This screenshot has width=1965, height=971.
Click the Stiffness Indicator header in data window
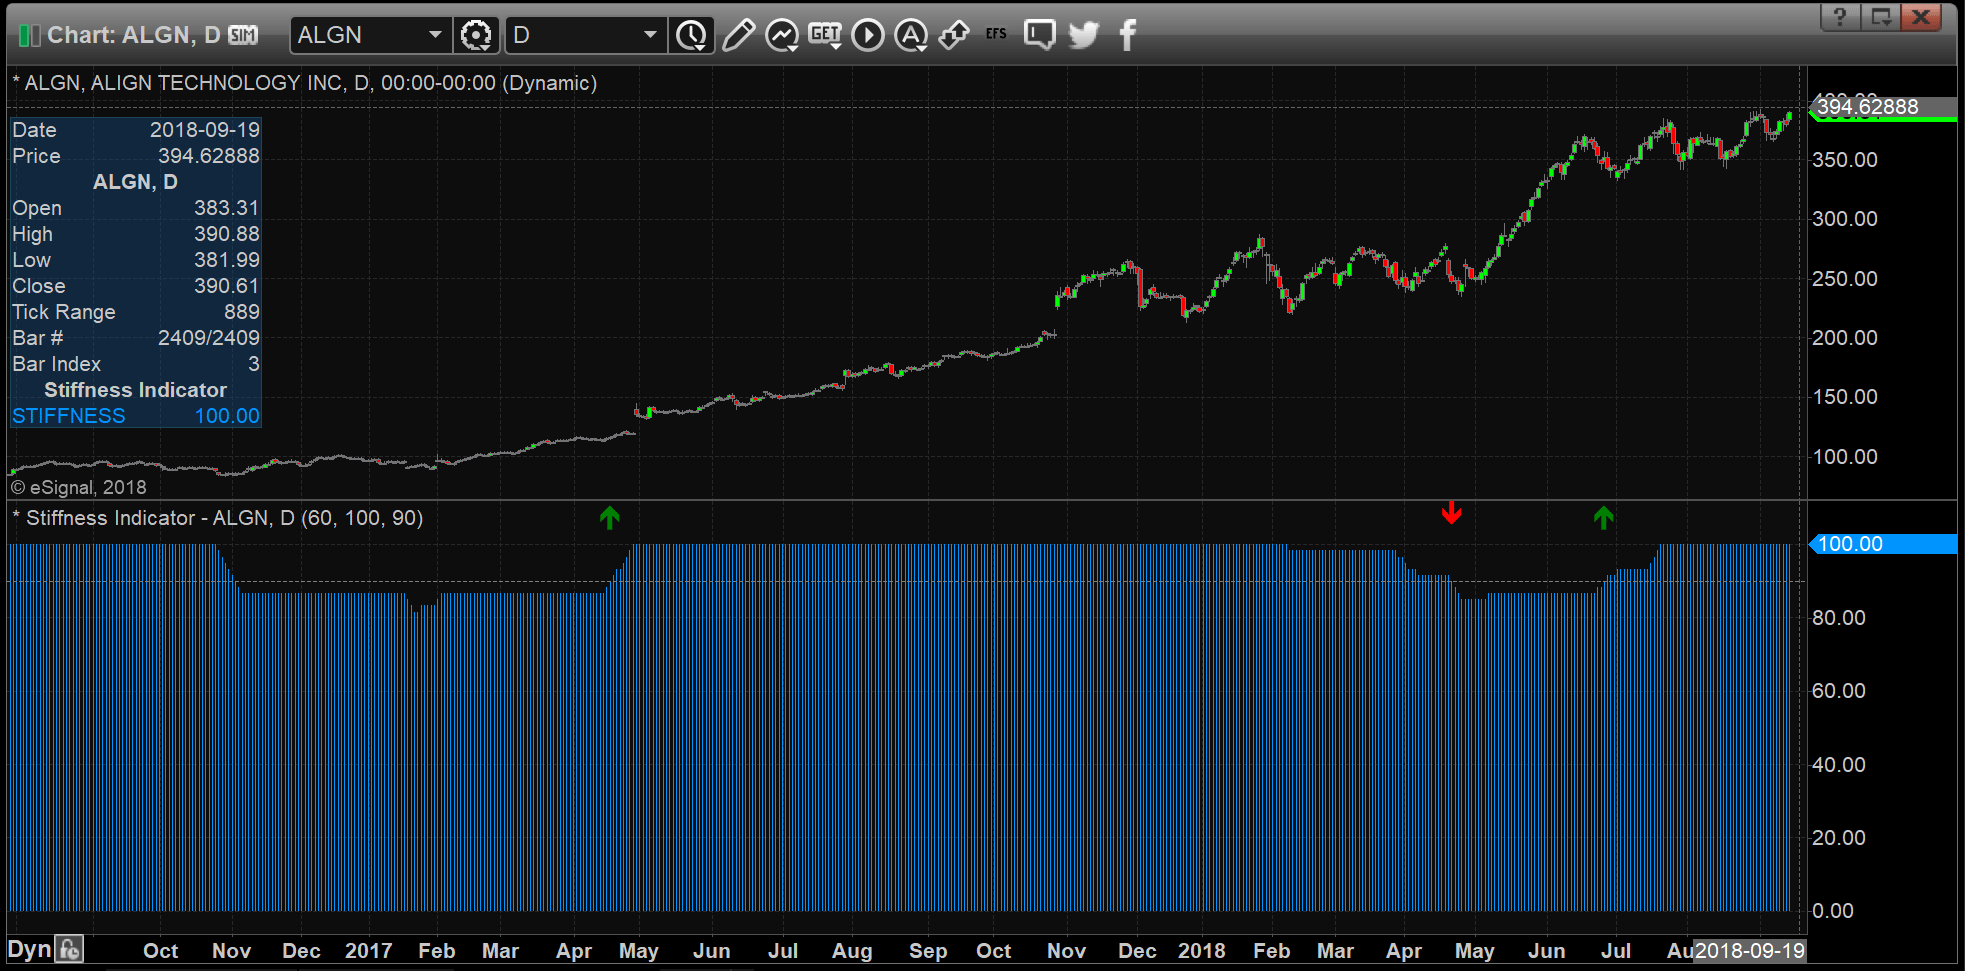[x=136, y=390]
